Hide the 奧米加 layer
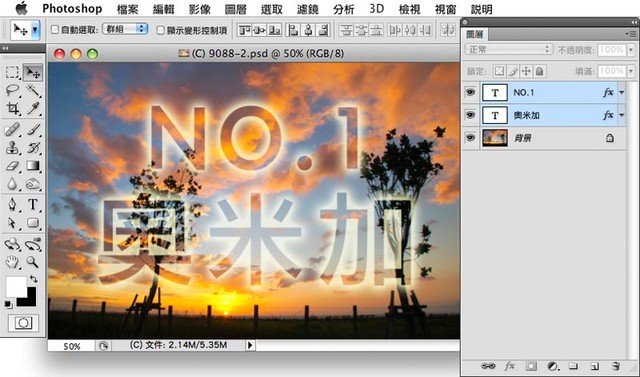 (x=470, y=115)
